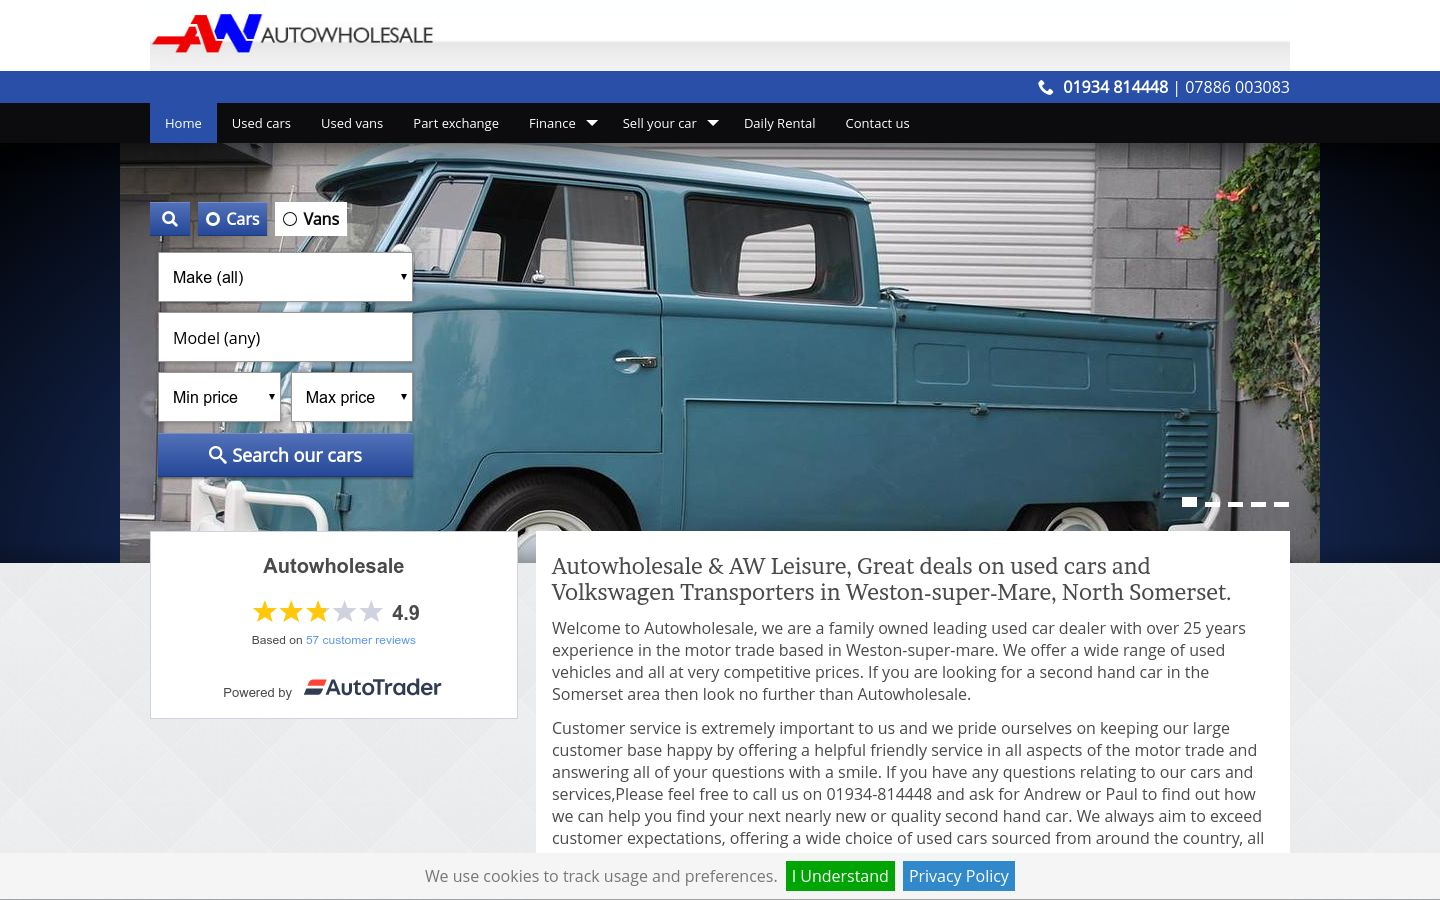Viewport: 1440px width, 900px height.
Task: Expand the Sell your car menu arrow
Action: click(x=713, y=123)
